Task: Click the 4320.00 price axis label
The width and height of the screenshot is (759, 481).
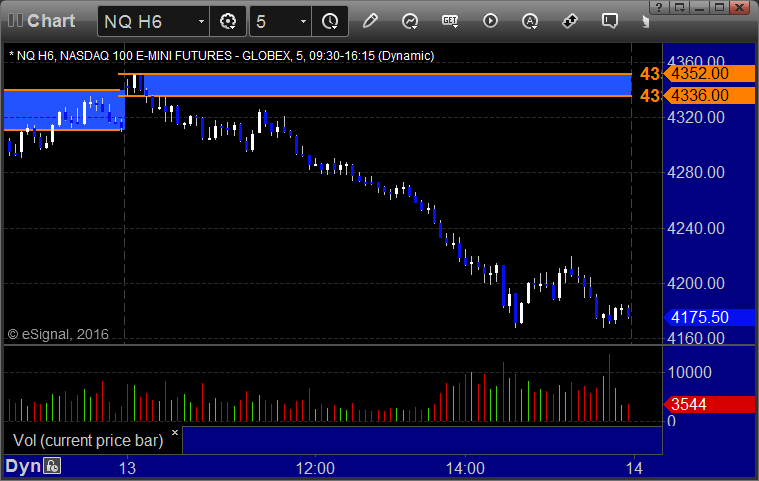Action: coord(696,117)
